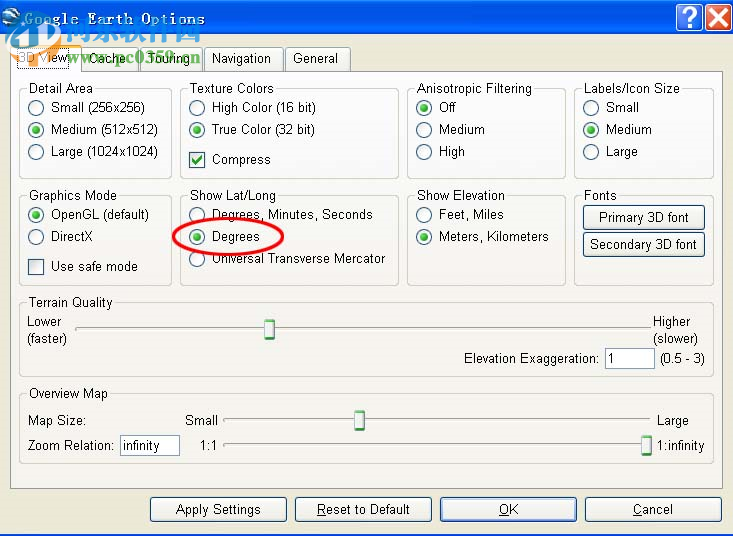Switch to the General tab
The width and height of the screenshot is (733, 536).
click(x=317, y=59)
